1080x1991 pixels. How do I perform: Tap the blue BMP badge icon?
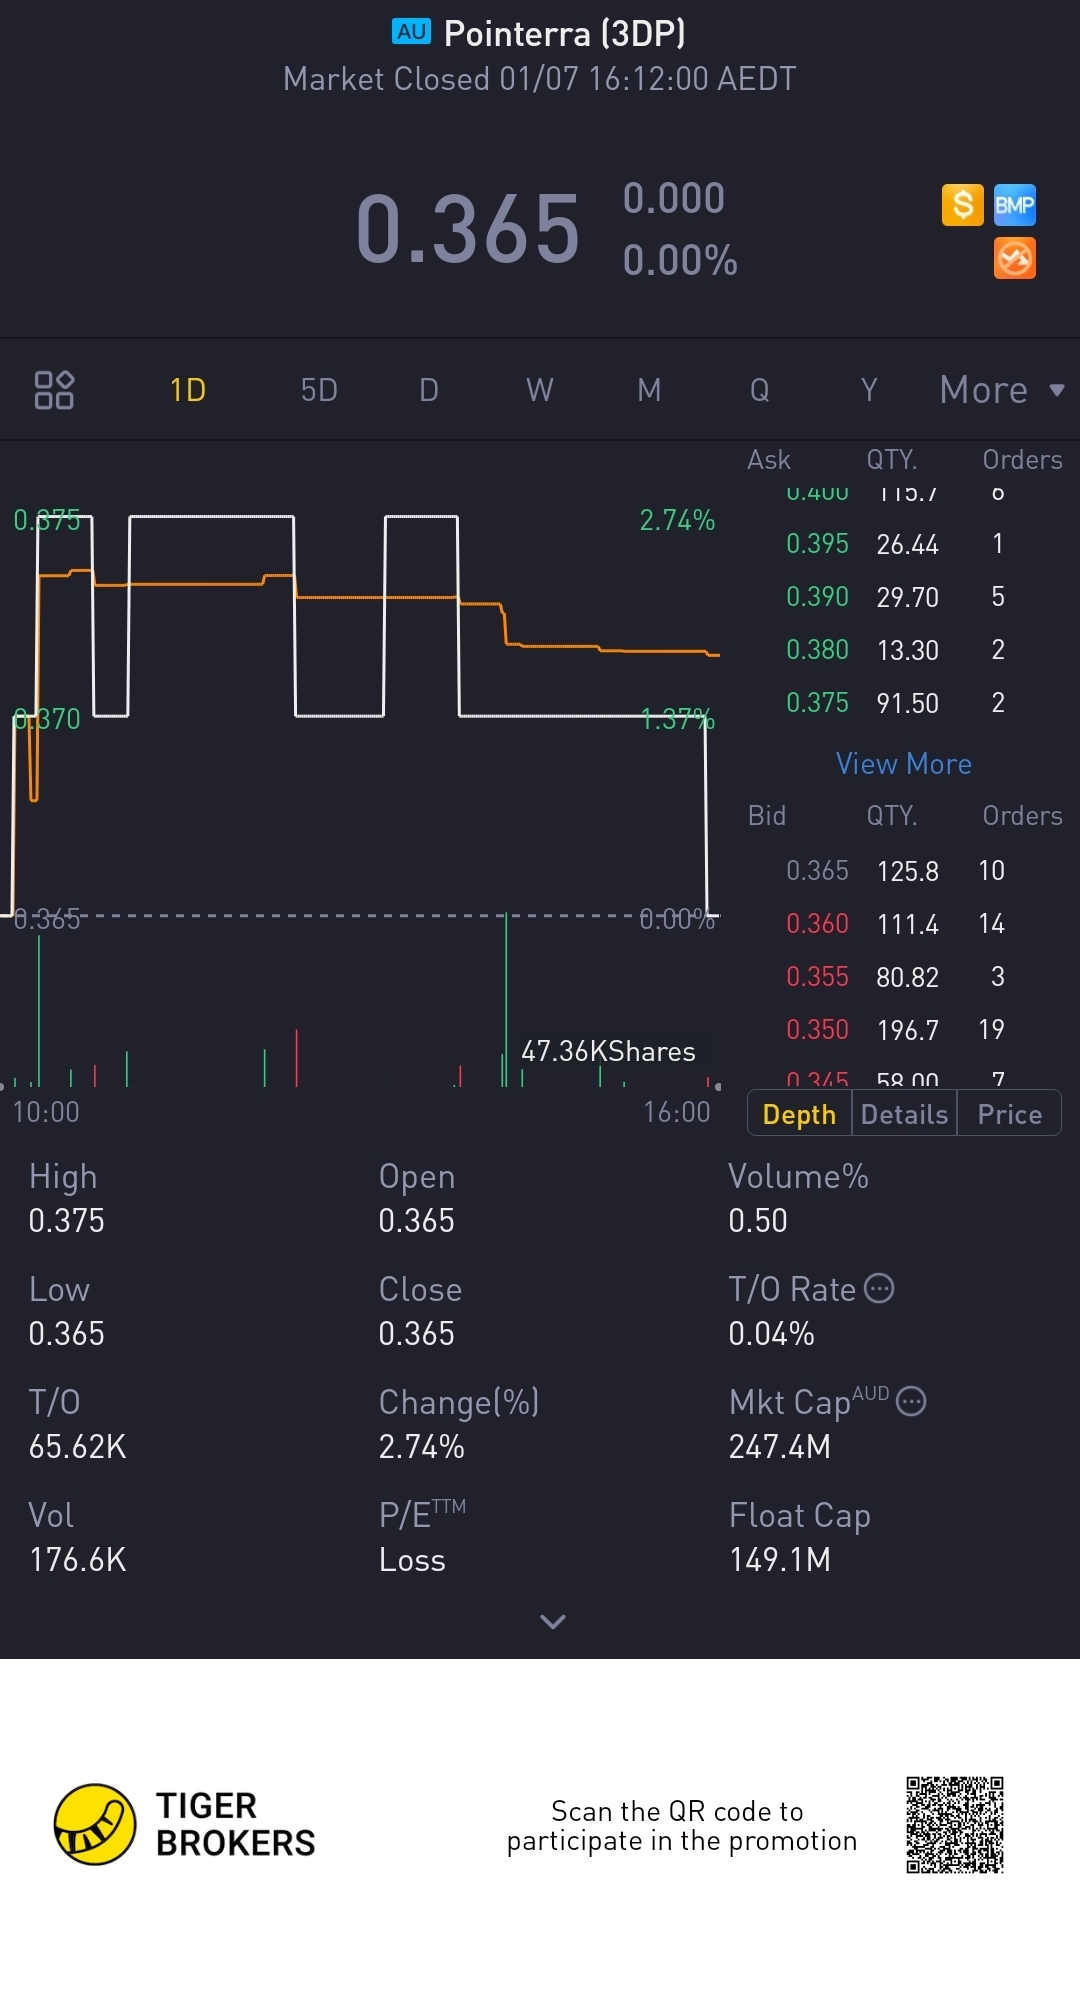click(x=1014, y=205)
